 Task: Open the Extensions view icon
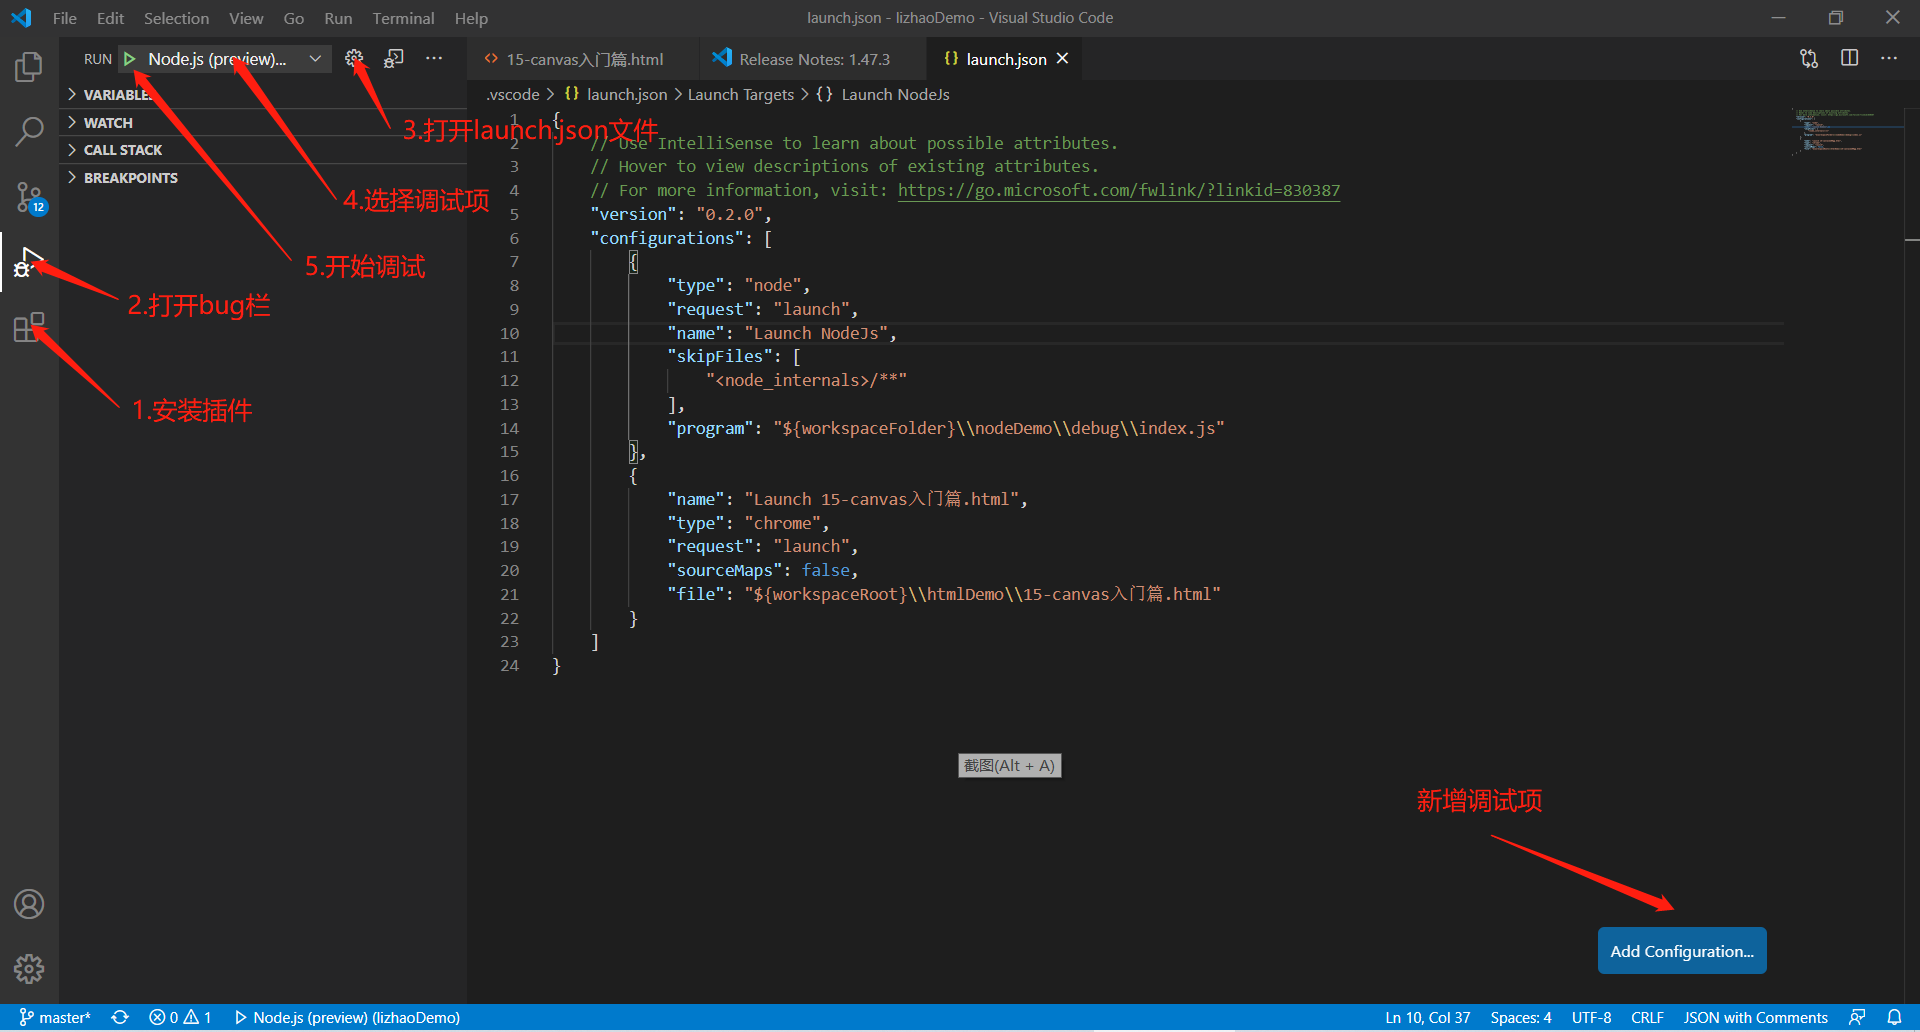click(x=29, y=327)
